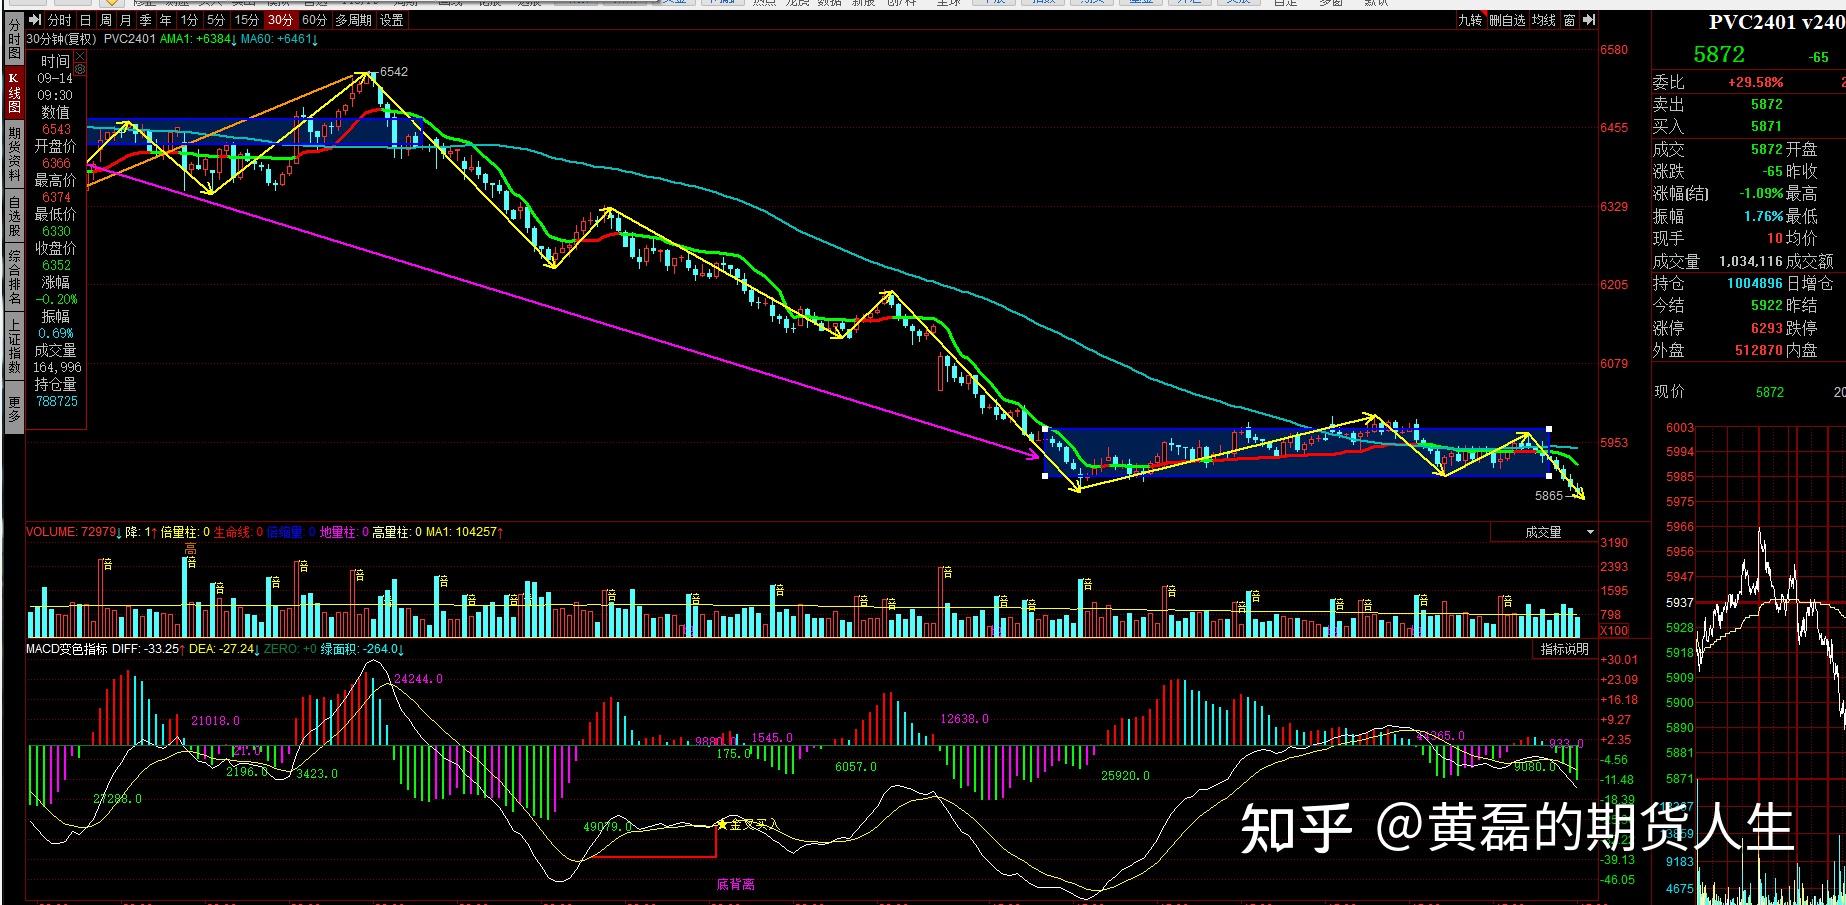The width and height of the screenshot is (1846, 905).
Task: Open info panel settings gear icon
Action: (80, 70)
